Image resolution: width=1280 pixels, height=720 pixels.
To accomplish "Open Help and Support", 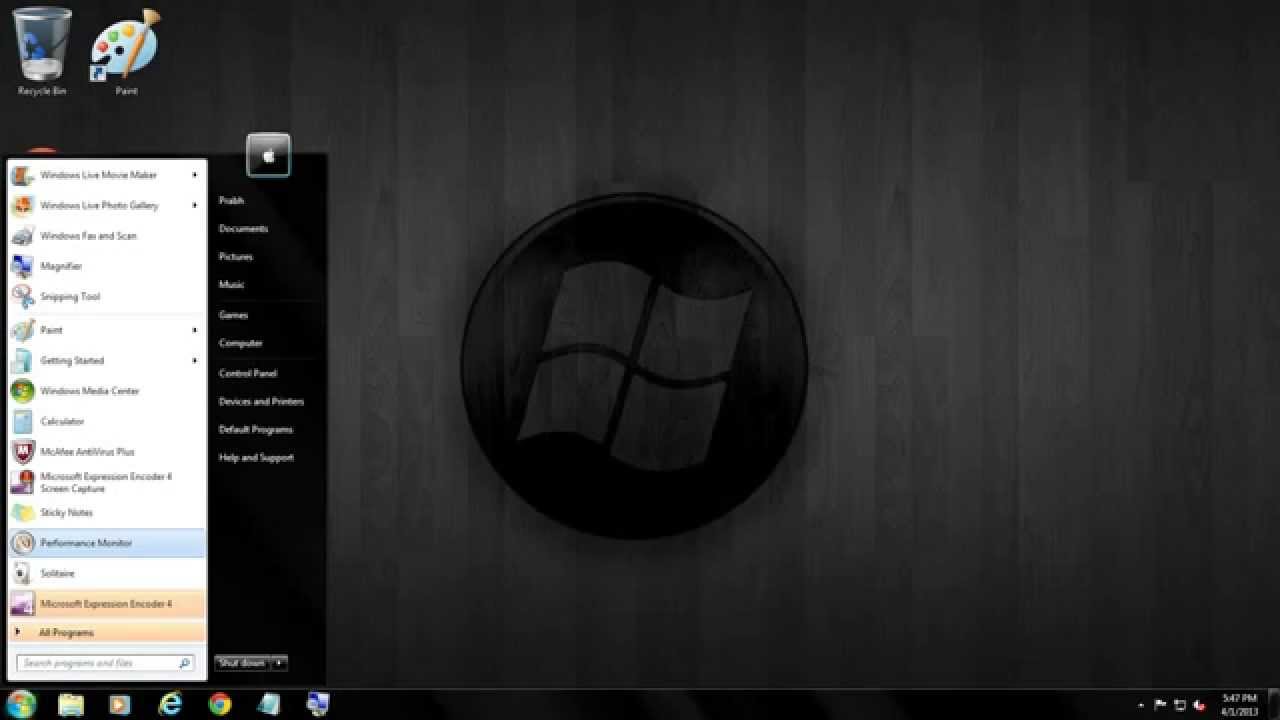I will 256,457.
